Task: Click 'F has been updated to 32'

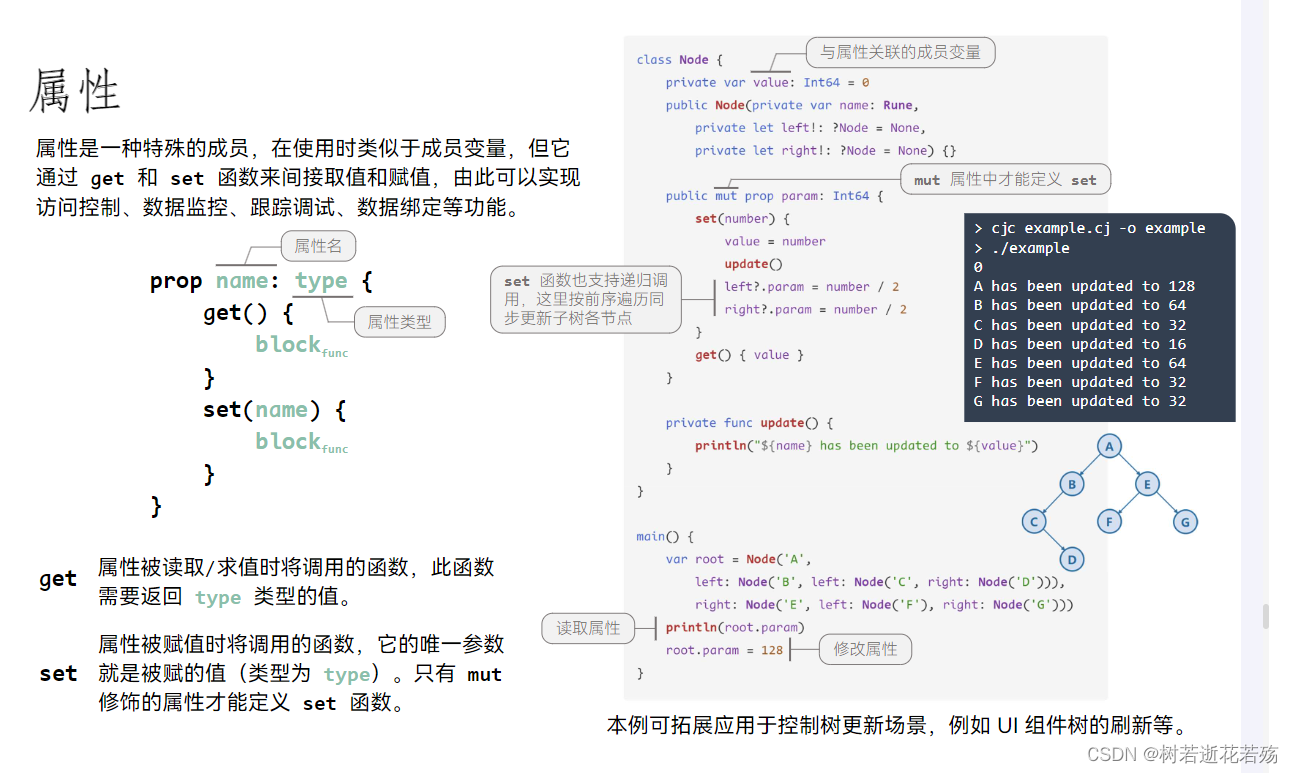Action: coord(1080,382)
